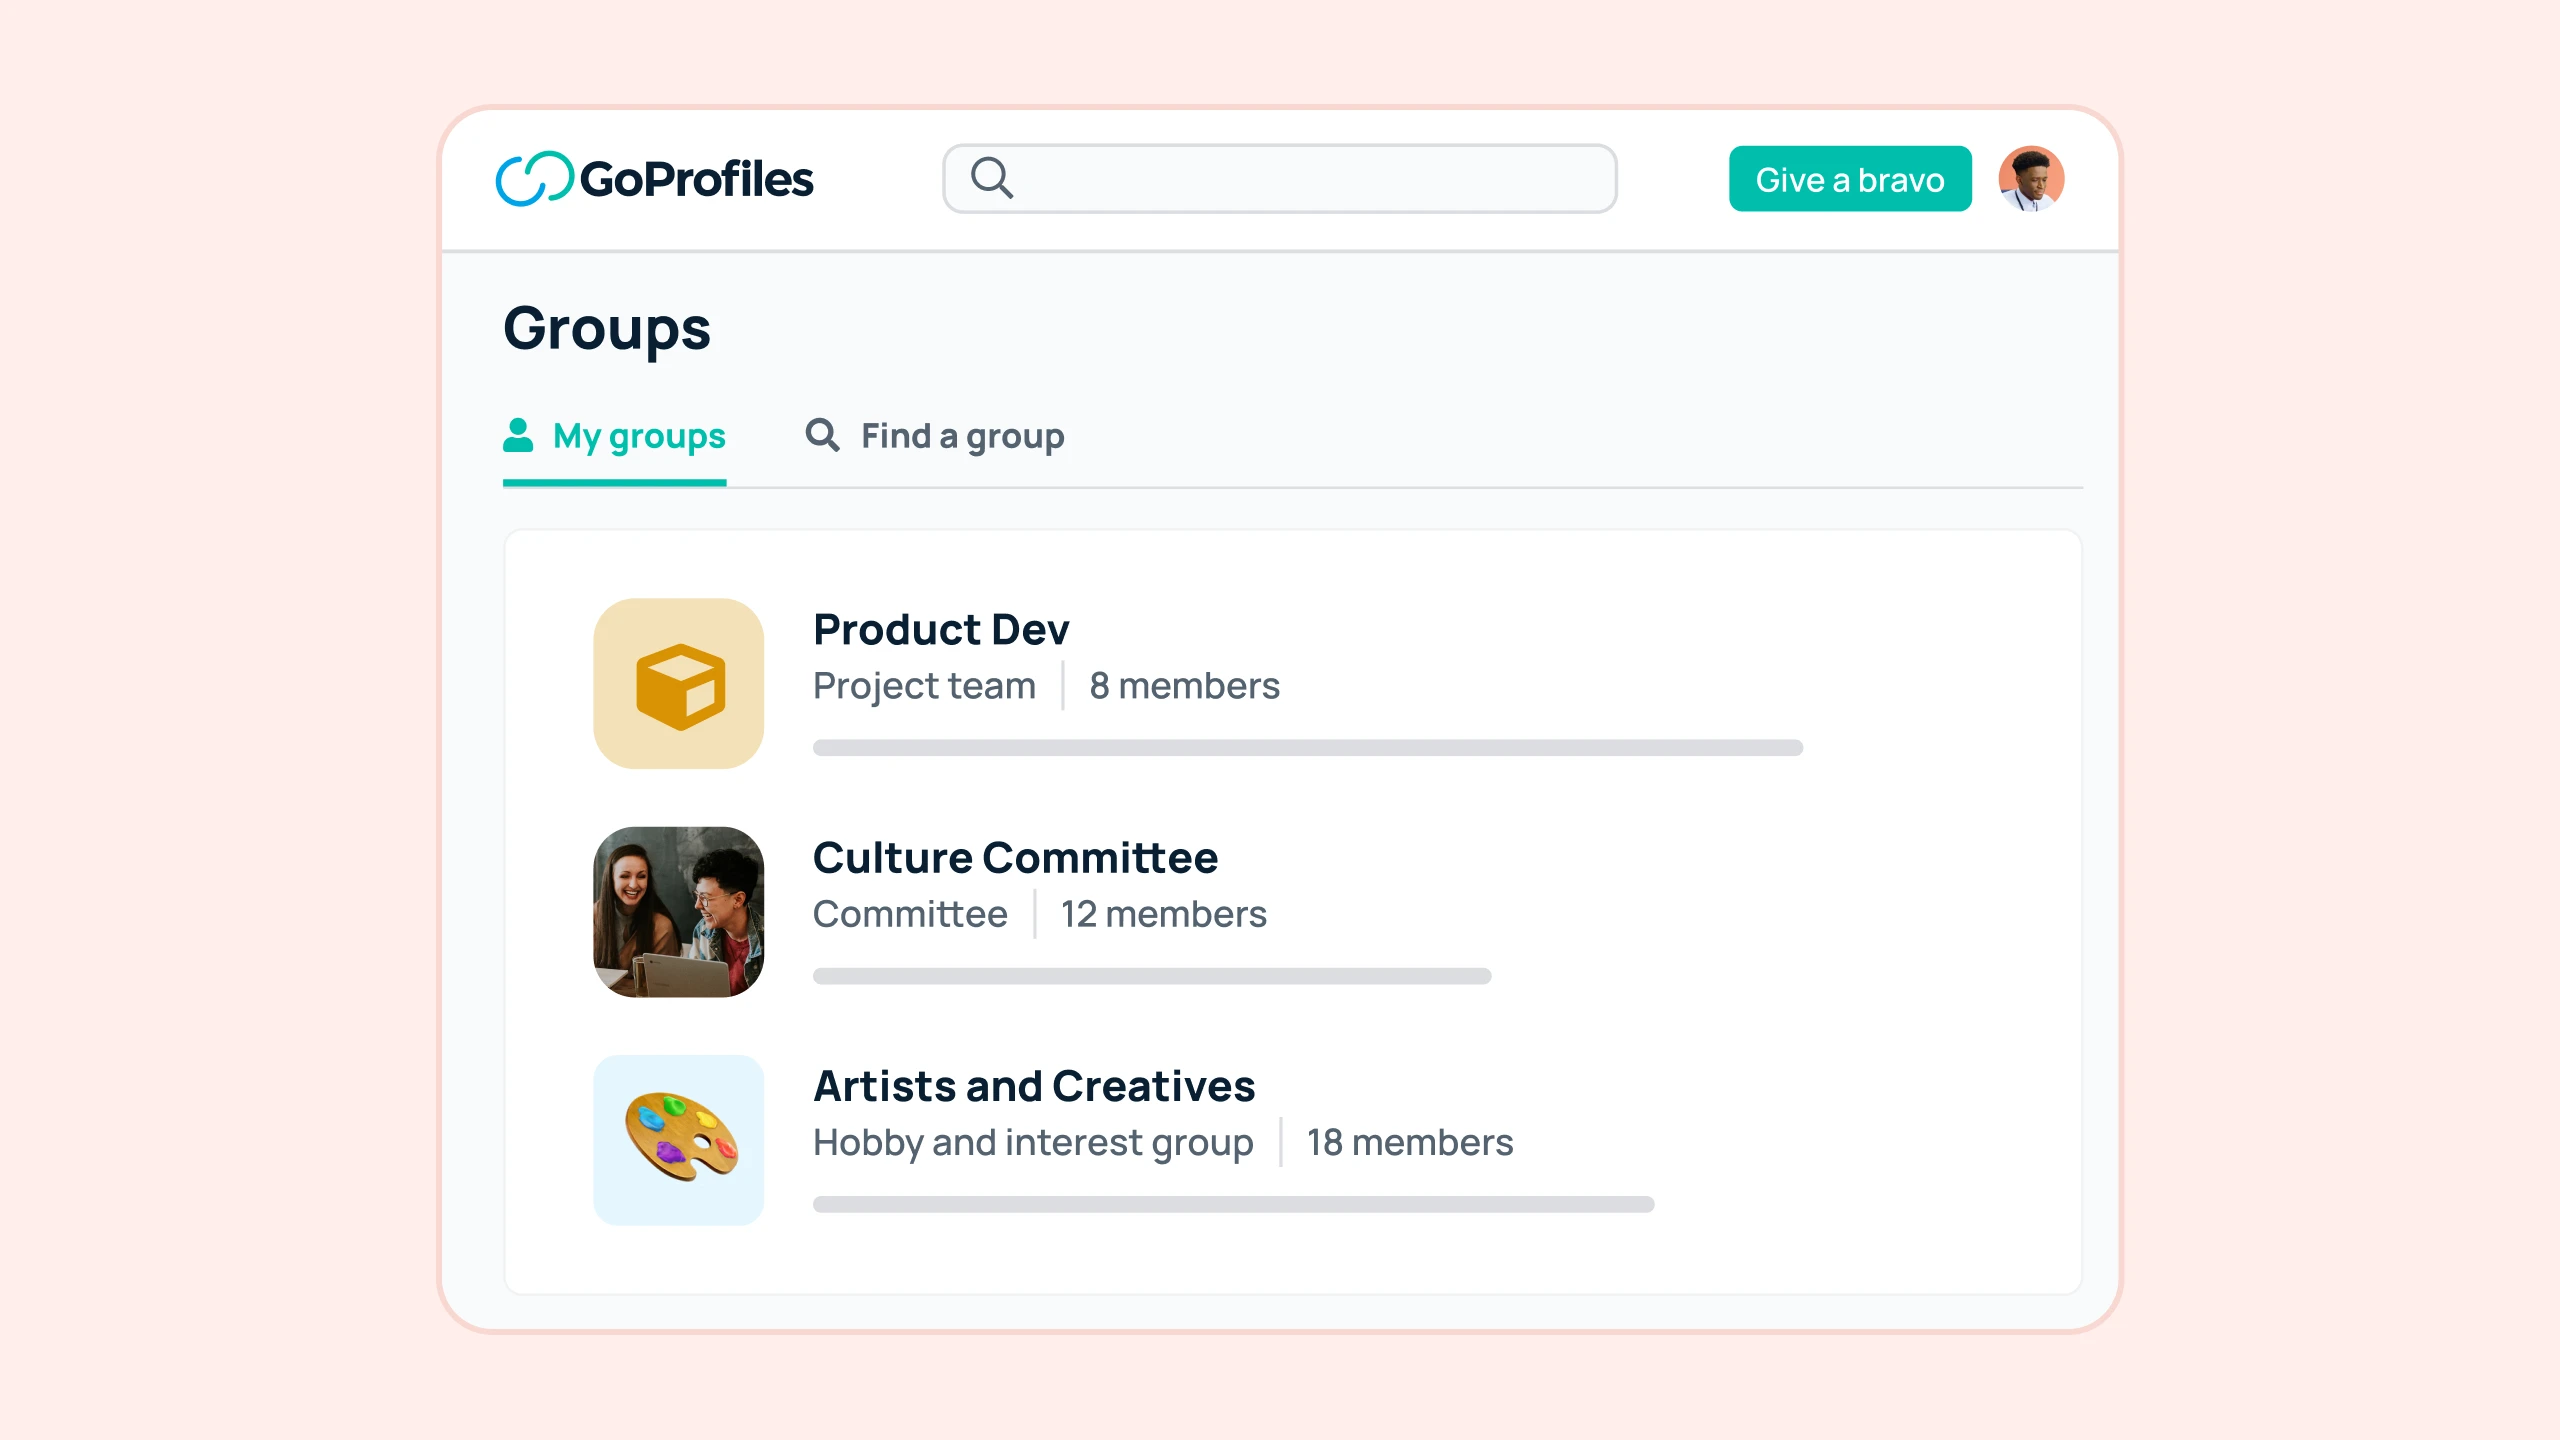Switch to the My groups tab
The height and width of the screenshot is (1440, 2560).
pyautogui.click(x=614, y=437)
